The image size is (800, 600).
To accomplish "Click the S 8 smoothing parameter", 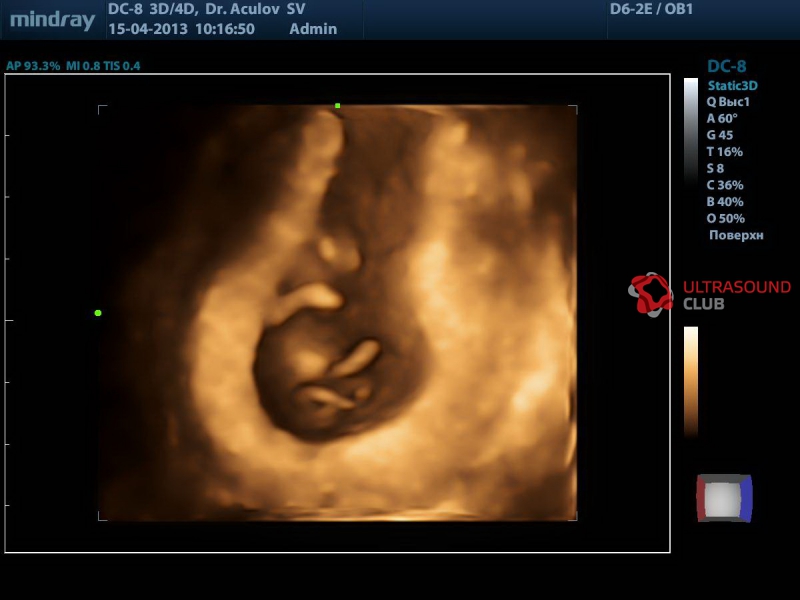I will point(715,169).
